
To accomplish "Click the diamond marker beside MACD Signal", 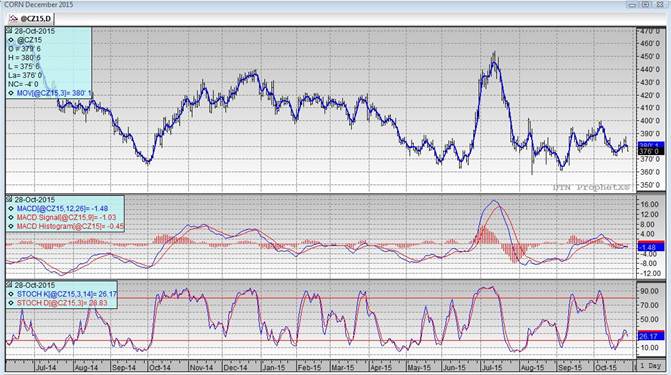I will (11, 217).
